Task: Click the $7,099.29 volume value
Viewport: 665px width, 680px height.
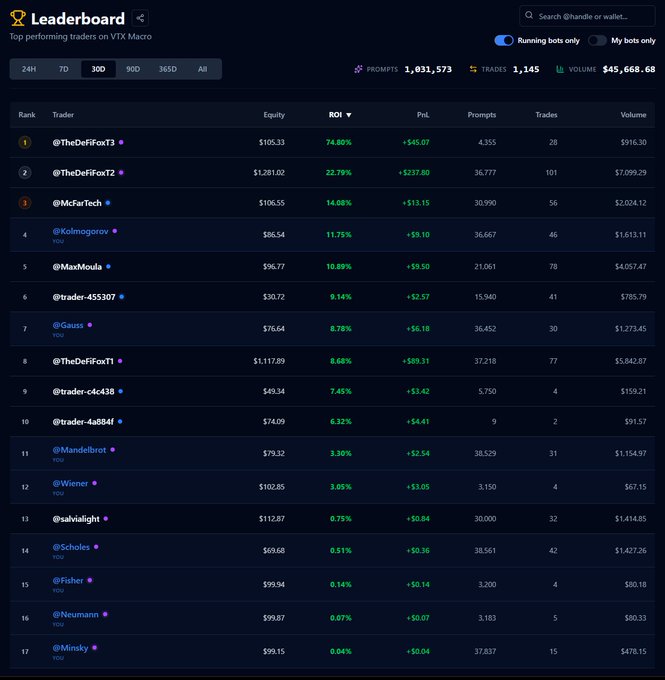Action: [631, 173]
